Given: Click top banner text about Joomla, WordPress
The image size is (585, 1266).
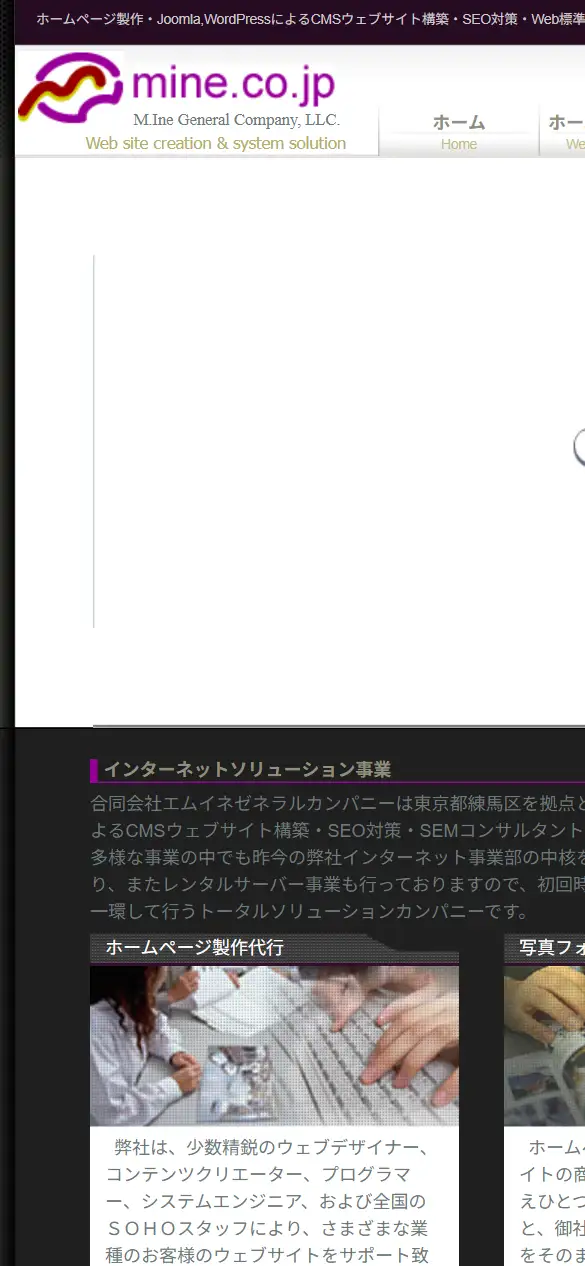Looking at the screenshot, I should click(x=310, y=19).
